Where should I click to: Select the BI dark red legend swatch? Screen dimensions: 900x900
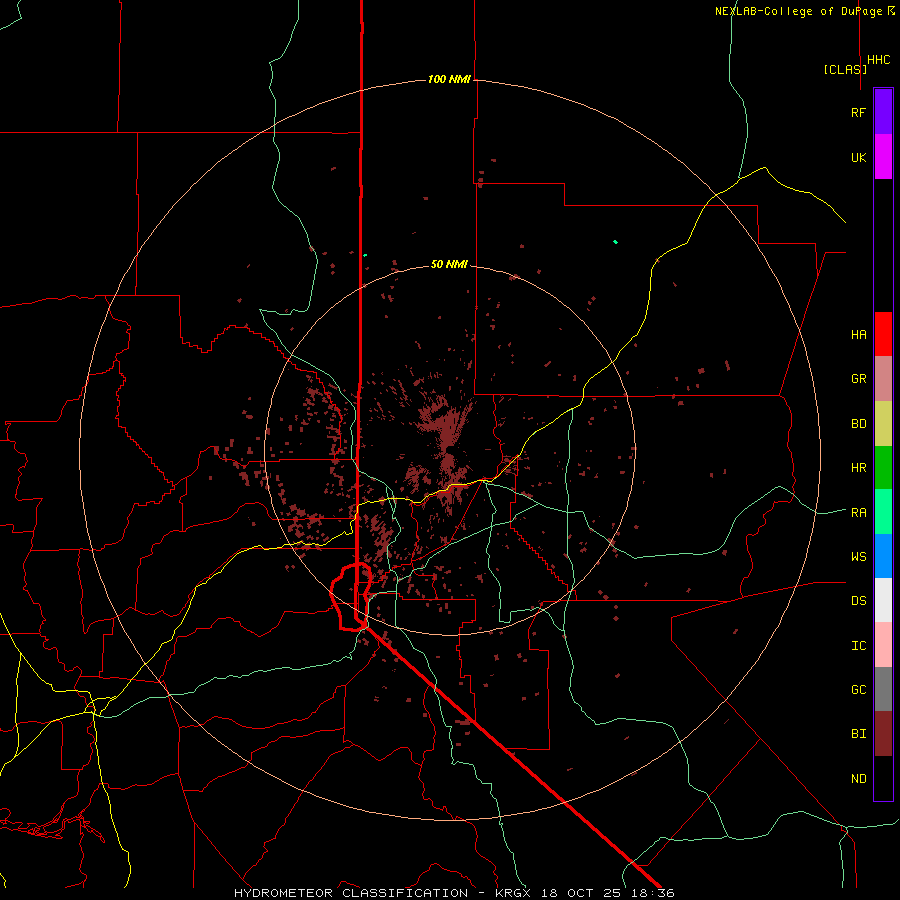(x=883, y=734)
